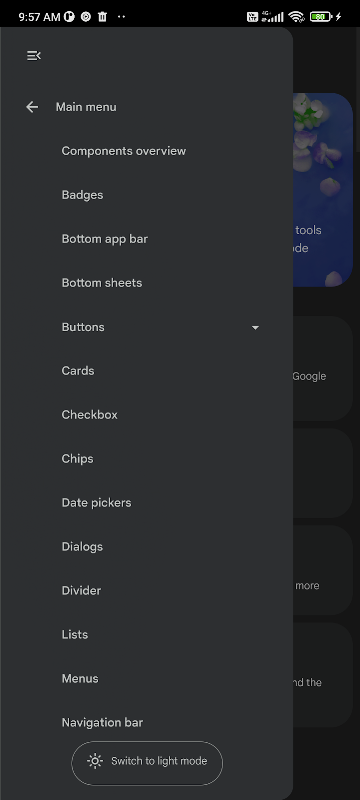Tap the sun icon for light mode
360x800 pixels.
pyautogui.click(x=95, y=761)
